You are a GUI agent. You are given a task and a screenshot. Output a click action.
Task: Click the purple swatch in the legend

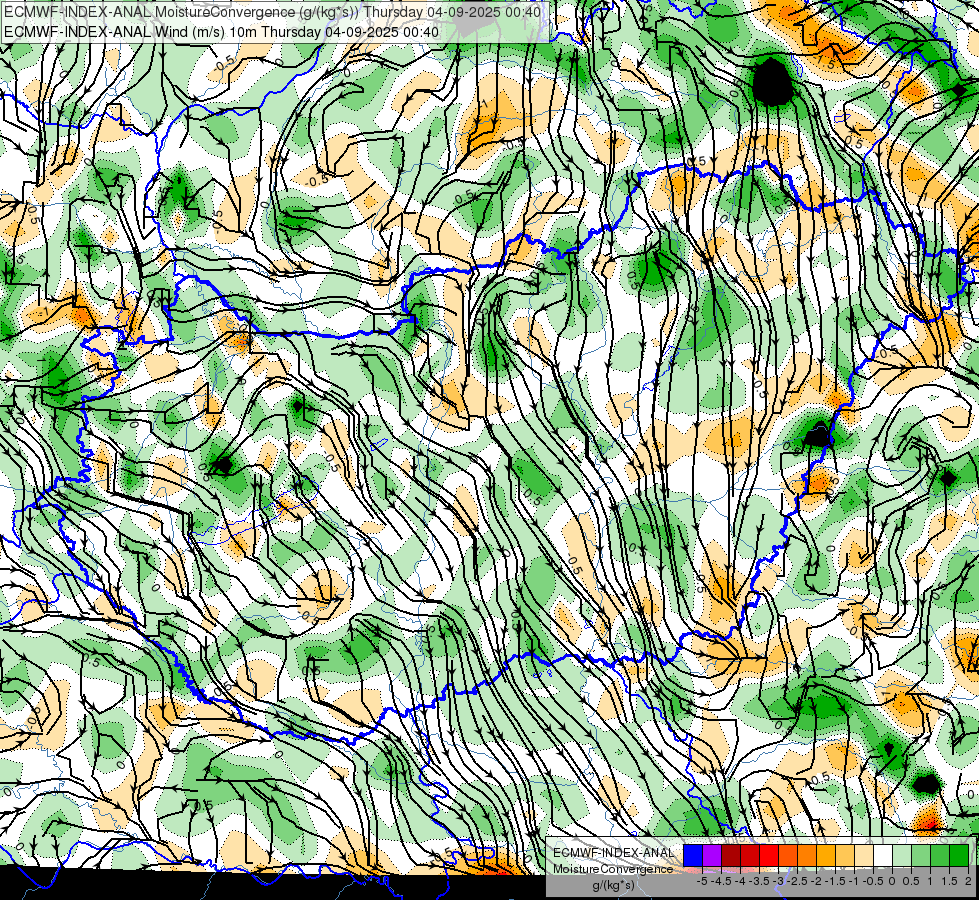pos(712,855)
